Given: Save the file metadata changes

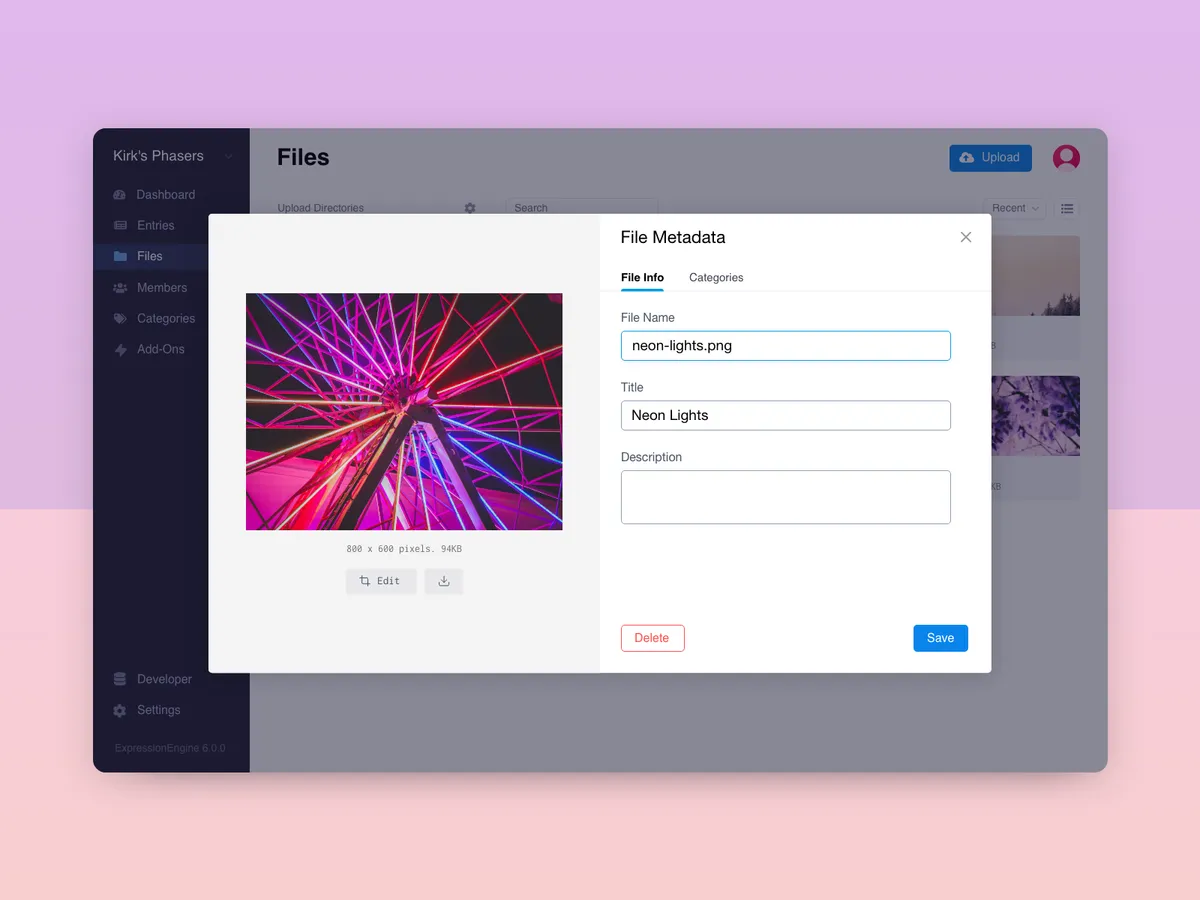Looking at the screenshot, I should pyautogui.click(x=939, y=637).
